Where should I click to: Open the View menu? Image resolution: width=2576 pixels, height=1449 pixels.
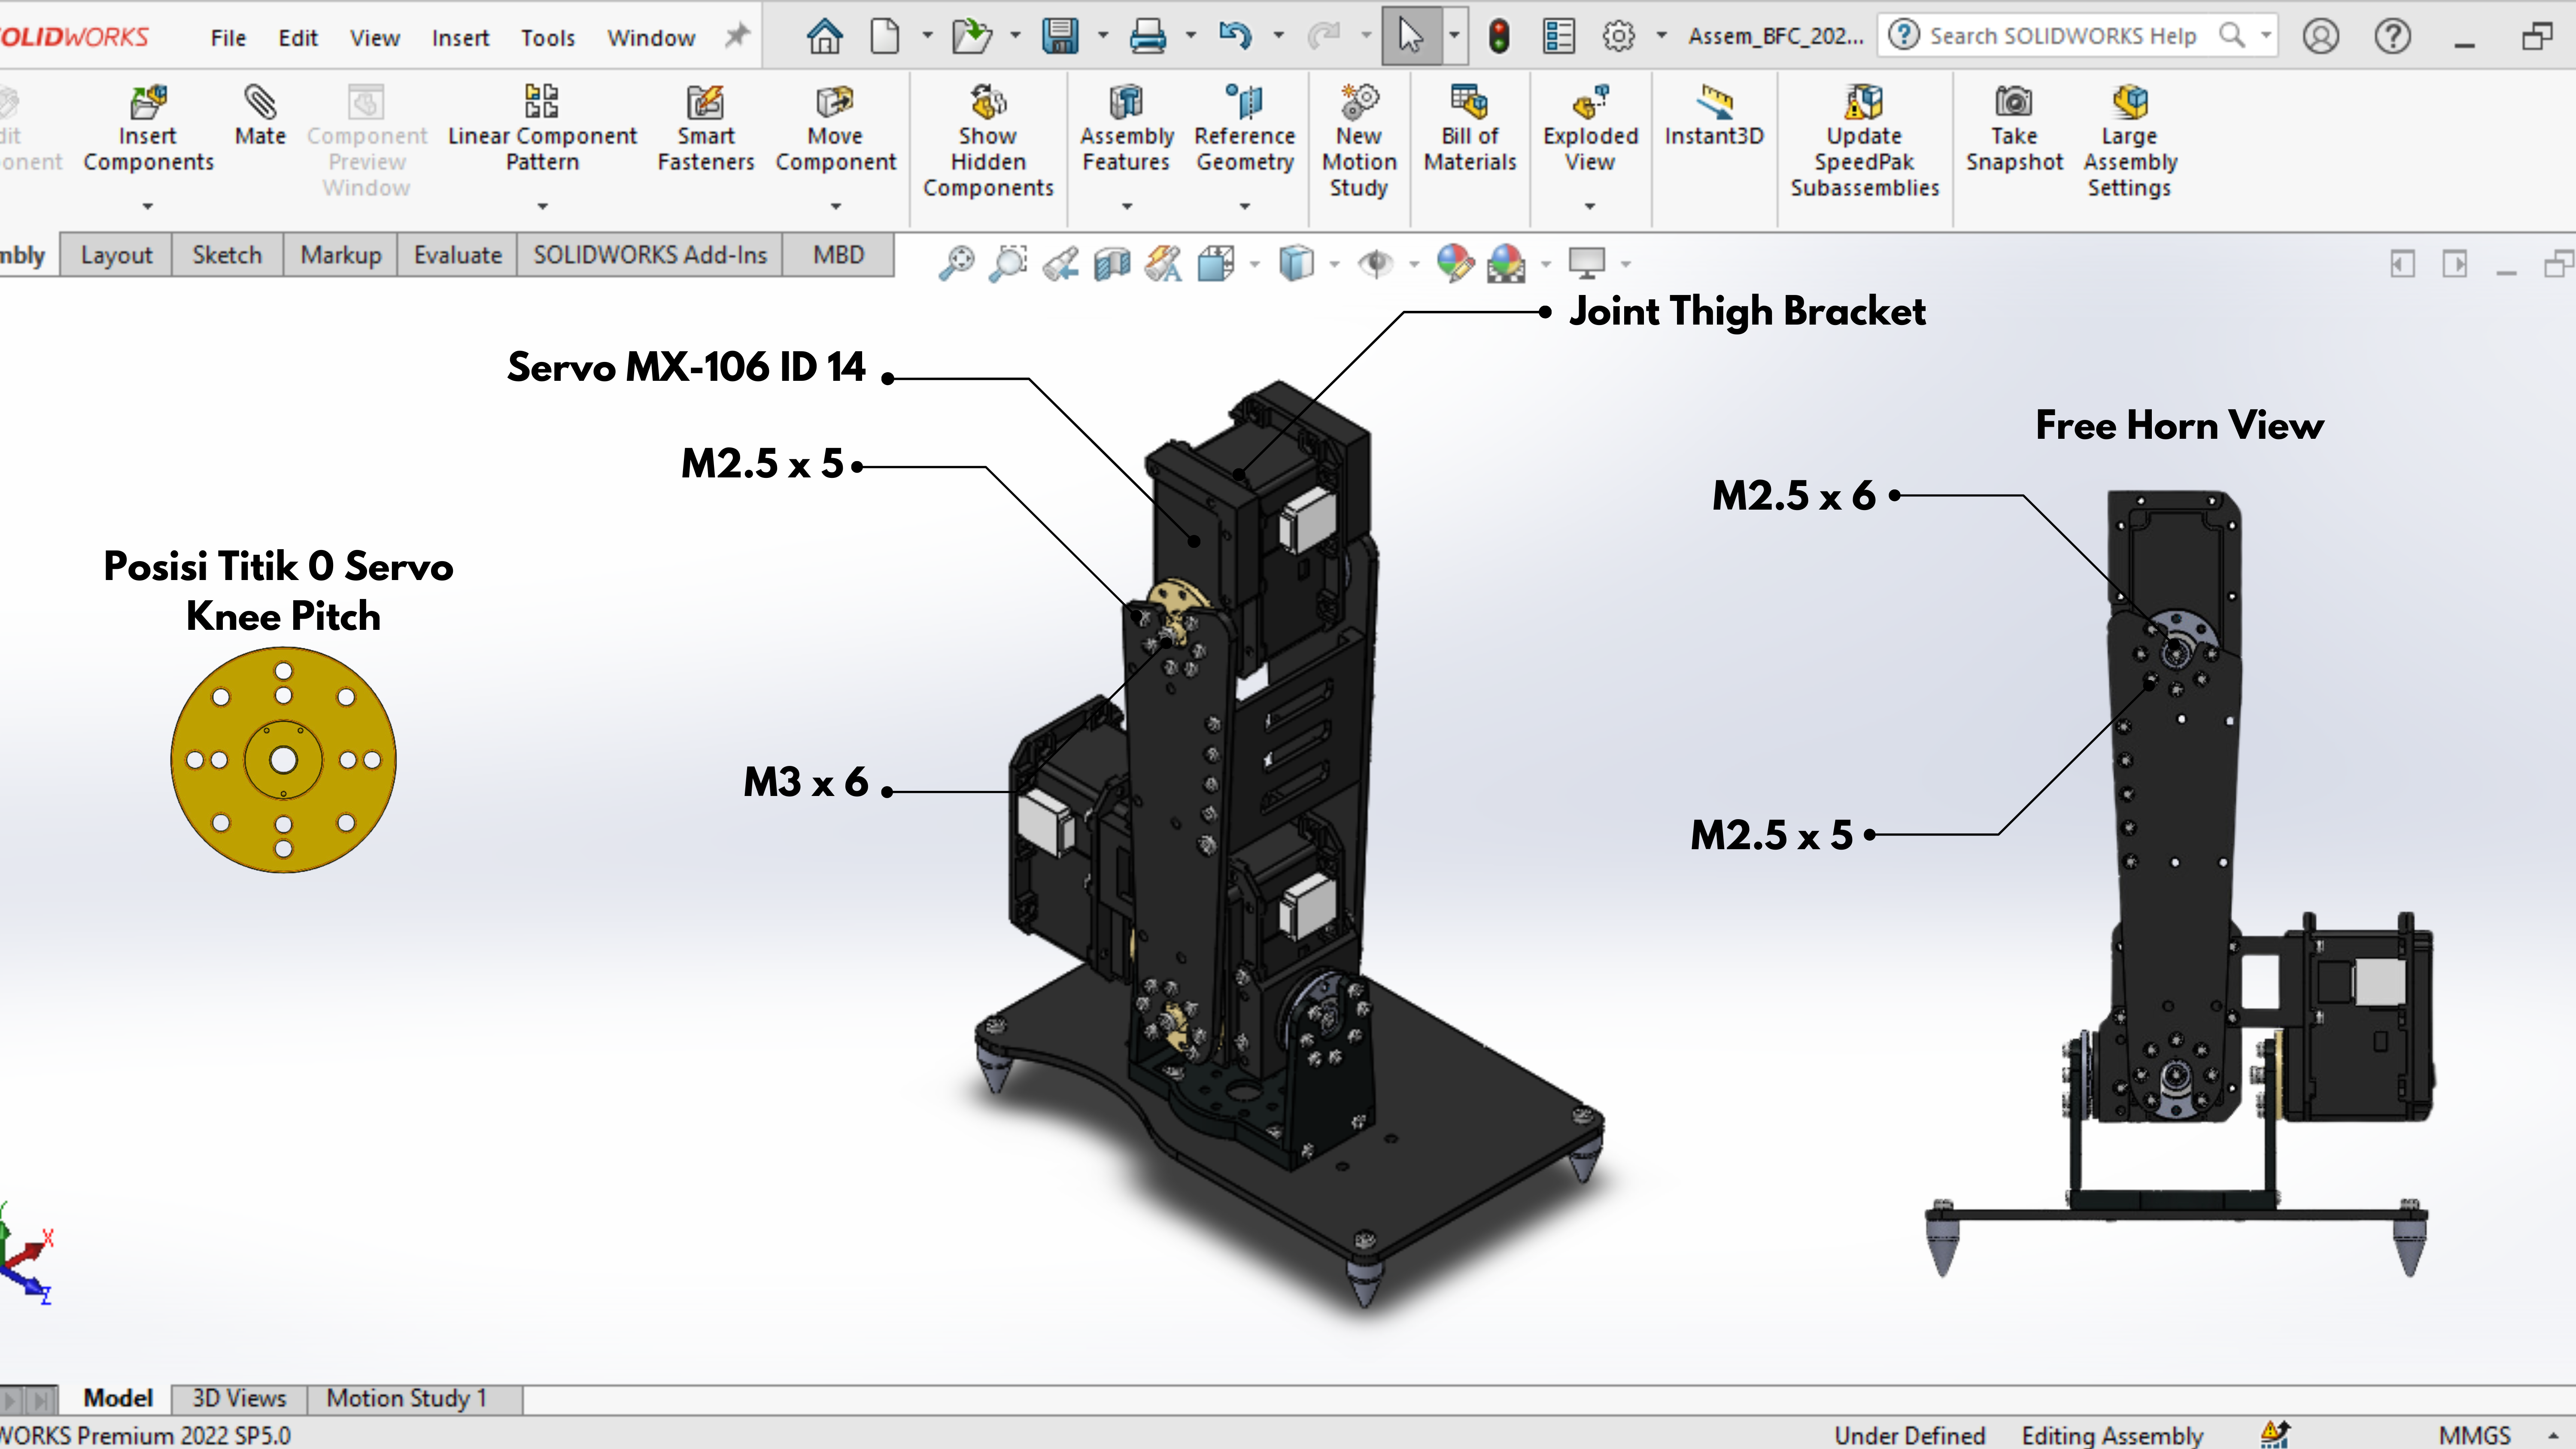pos(375,38)
